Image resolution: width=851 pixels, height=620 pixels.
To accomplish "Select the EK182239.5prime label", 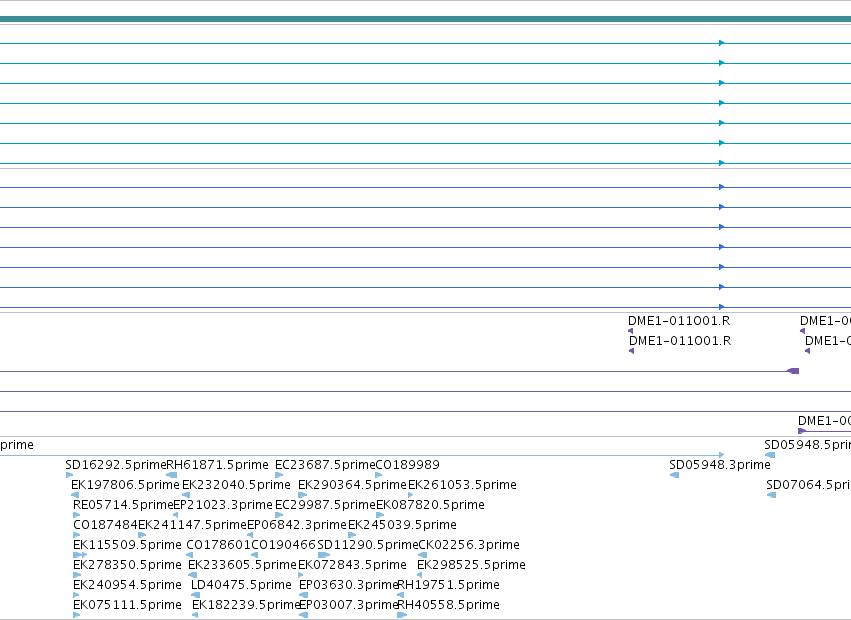I will pos(246,605).
